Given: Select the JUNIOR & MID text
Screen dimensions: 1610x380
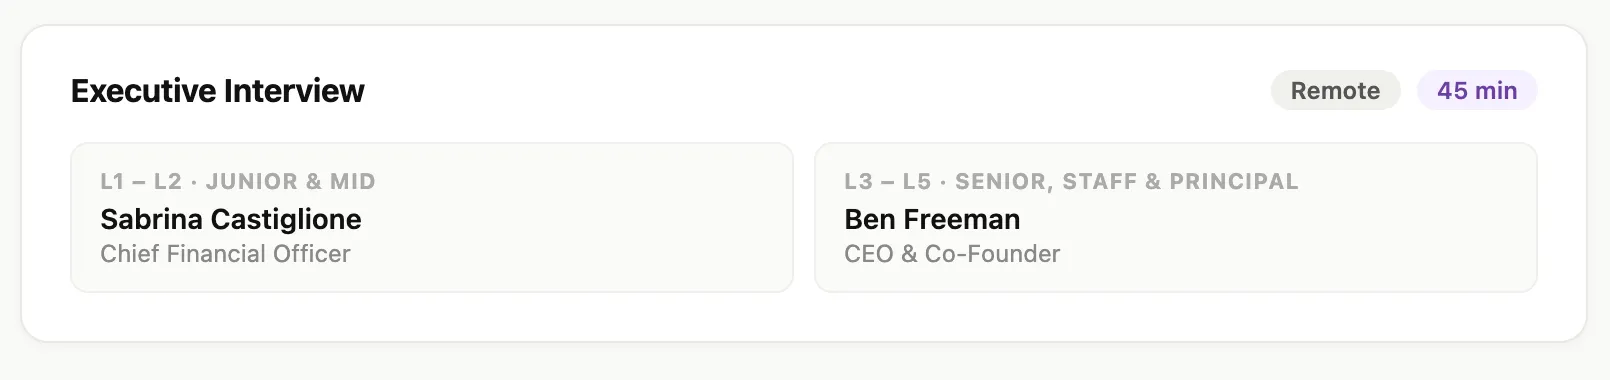Looking at the screenshot, I should (x=291, y=182).
